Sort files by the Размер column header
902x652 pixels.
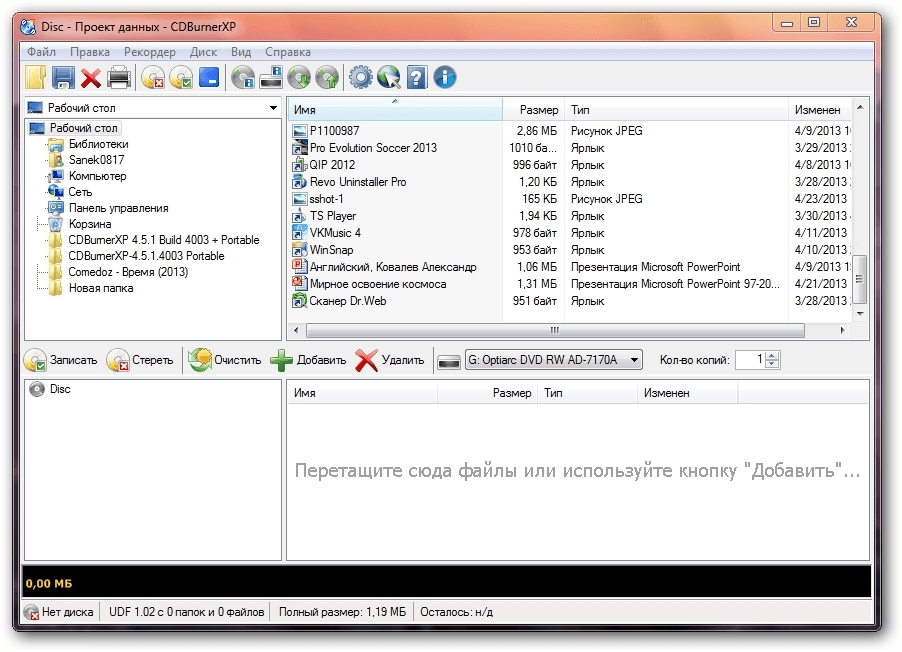[x=538, y=110]
